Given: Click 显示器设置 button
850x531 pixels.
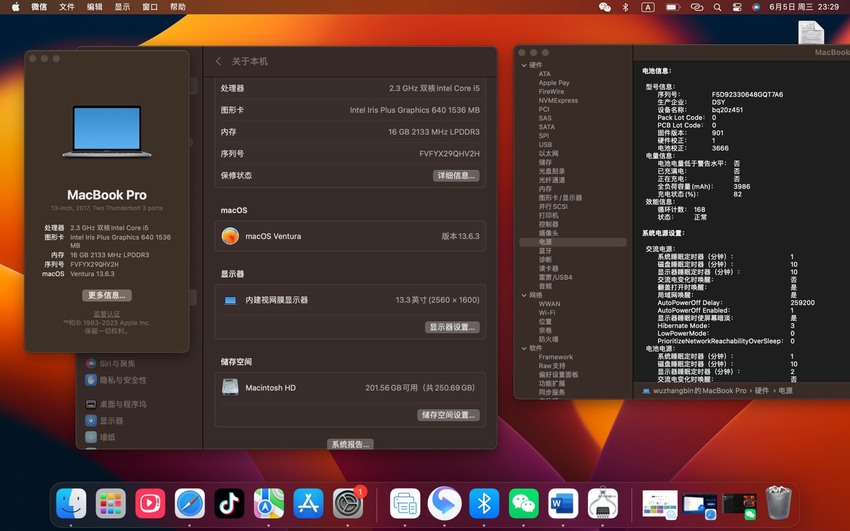Looking at the screenshot, I should click(452, 327).
